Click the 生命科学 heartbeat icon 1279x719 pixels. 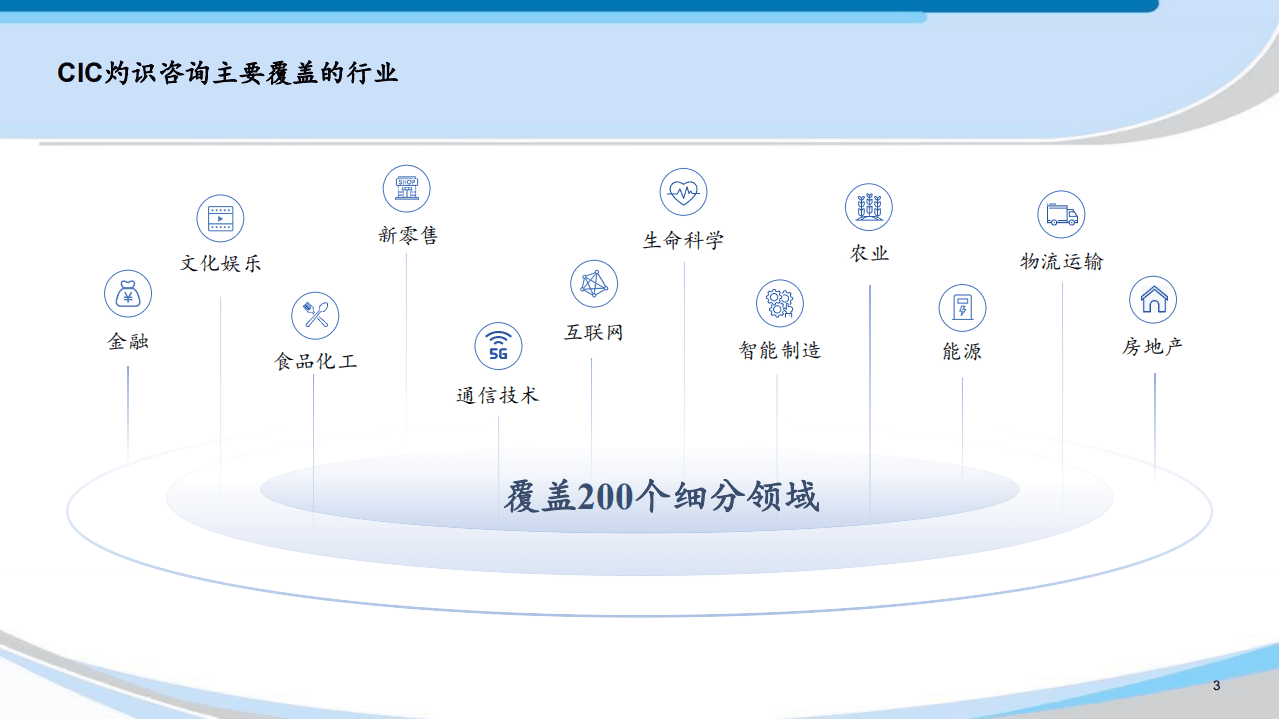pos(683,192)
